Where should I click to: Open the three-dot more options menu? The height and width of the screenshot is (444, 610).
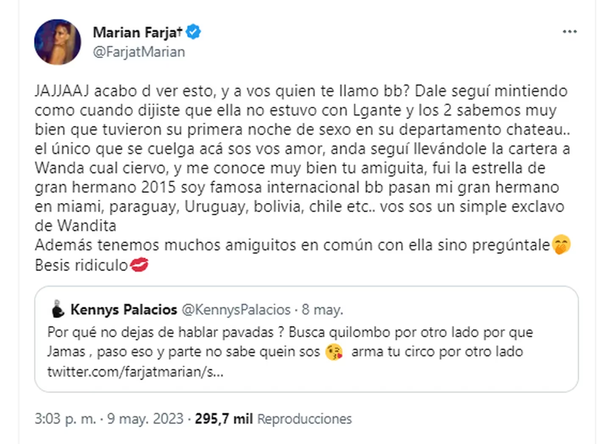pos(569,32)
